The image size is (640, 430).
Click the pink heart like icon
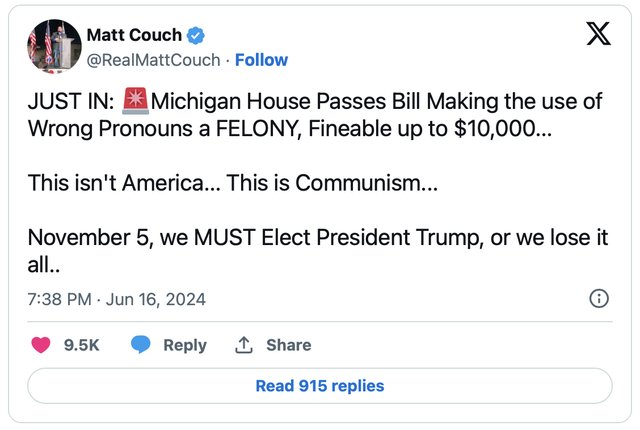point(41,345)
